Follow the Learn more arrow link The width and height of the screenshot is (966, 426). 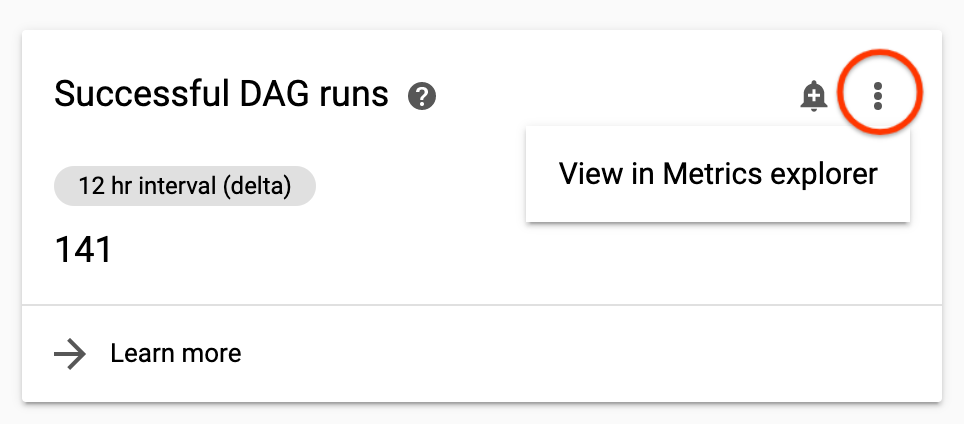[x=70, y=353]
